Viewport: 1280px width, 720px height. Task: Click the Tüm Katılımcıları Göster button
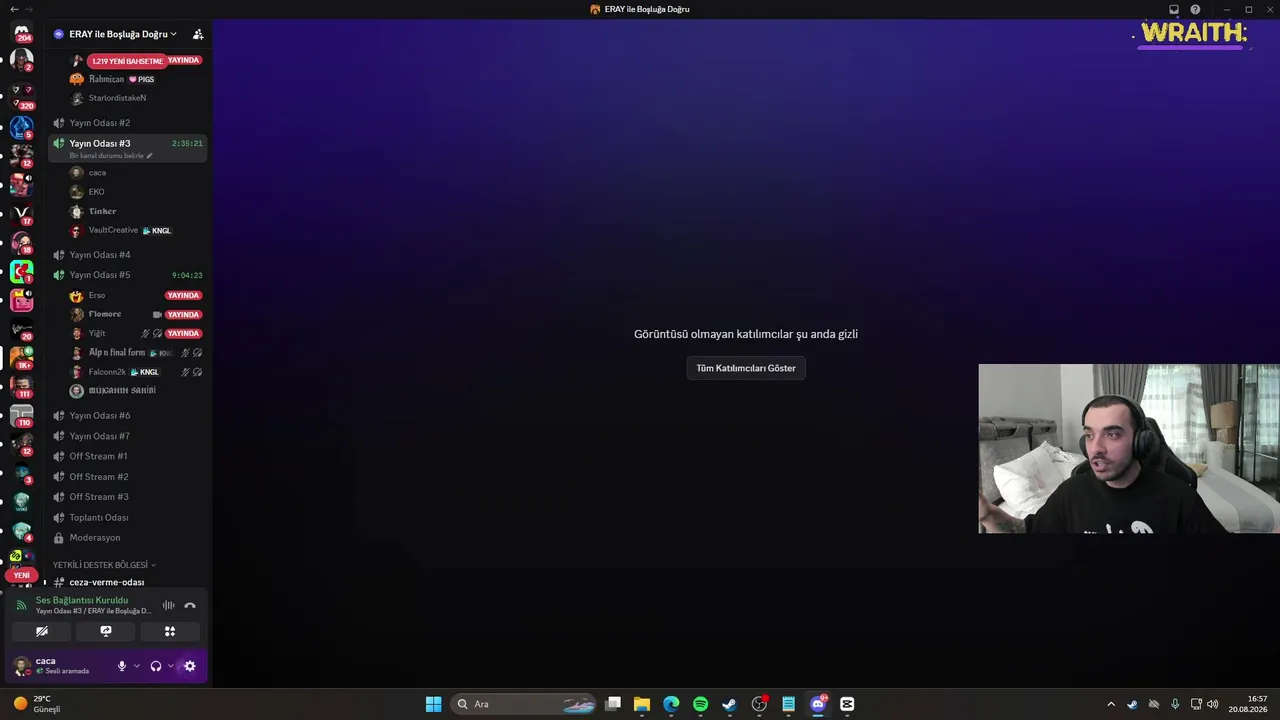click(746, 368)
